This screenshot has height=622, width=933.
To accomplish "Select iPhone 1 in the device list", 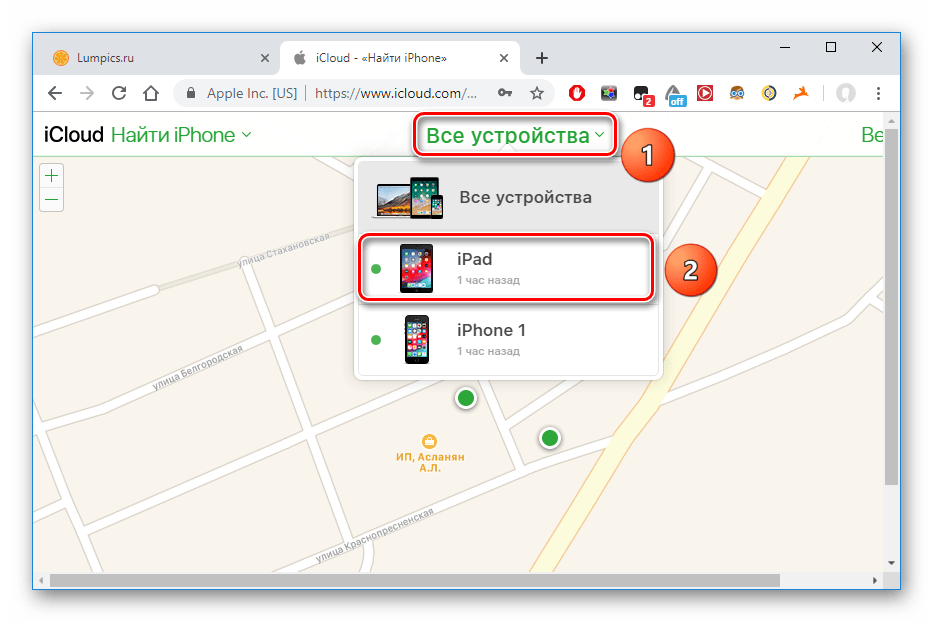I will pyautogui.click(x=508, y=340).
